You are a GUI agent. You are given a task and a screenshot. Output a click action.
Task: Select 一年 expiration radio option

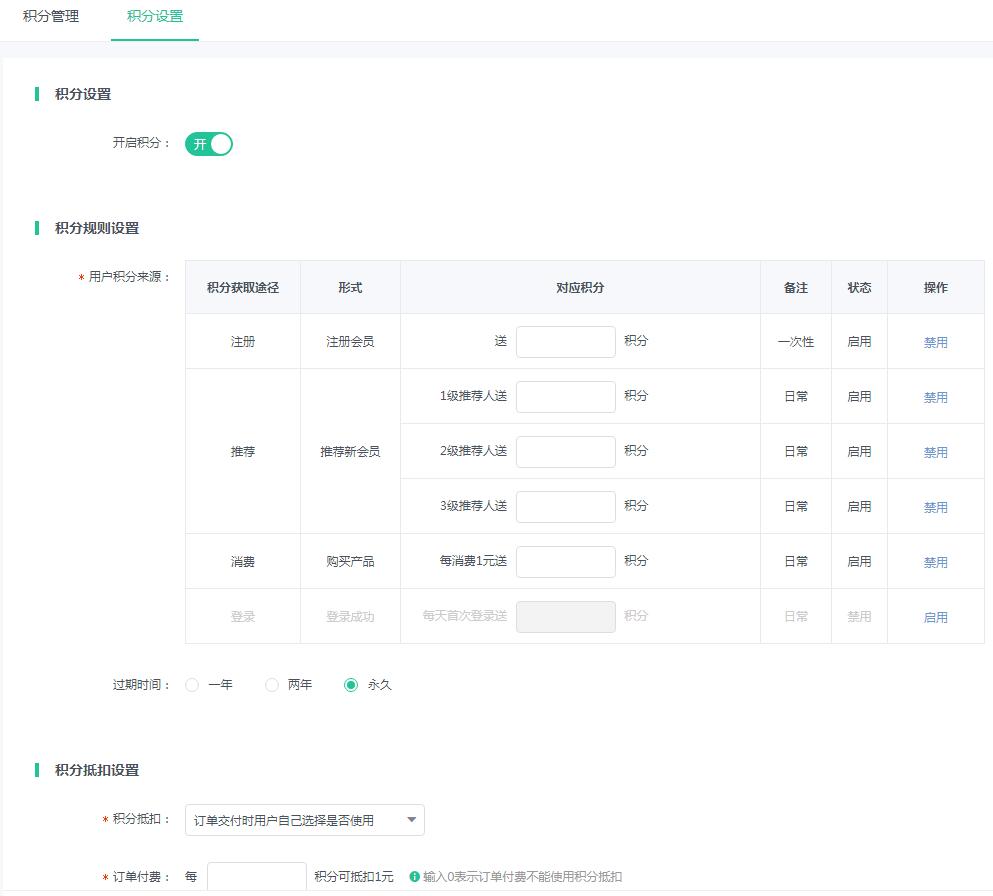click(x=193, y=685)
